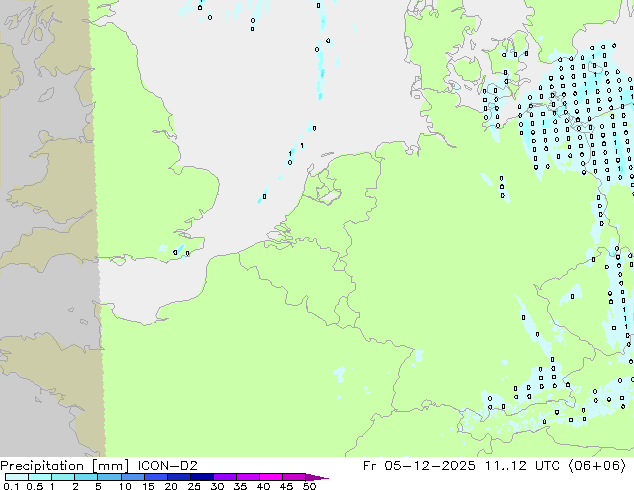This screenshot has width=634, height=490.
Task: Click the legend value '25'
Action: pyautogui.click(x=194, y=486)
